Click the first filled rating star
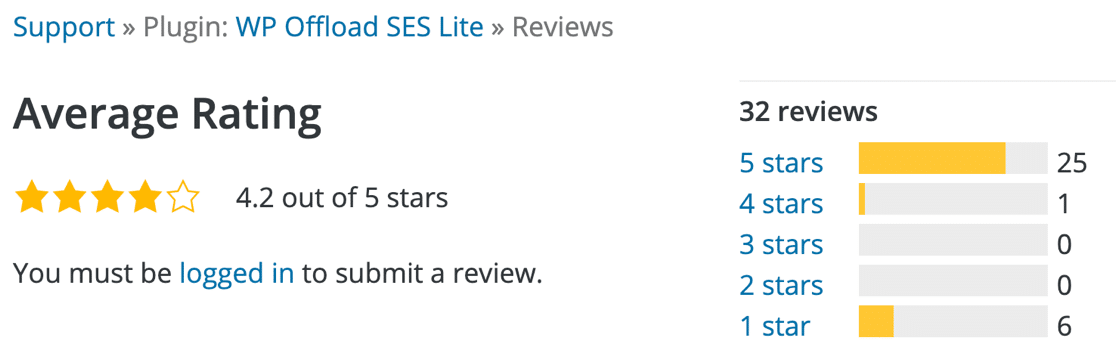The height and width of the screenshot is (360, 1116). (x=31, y=197)
